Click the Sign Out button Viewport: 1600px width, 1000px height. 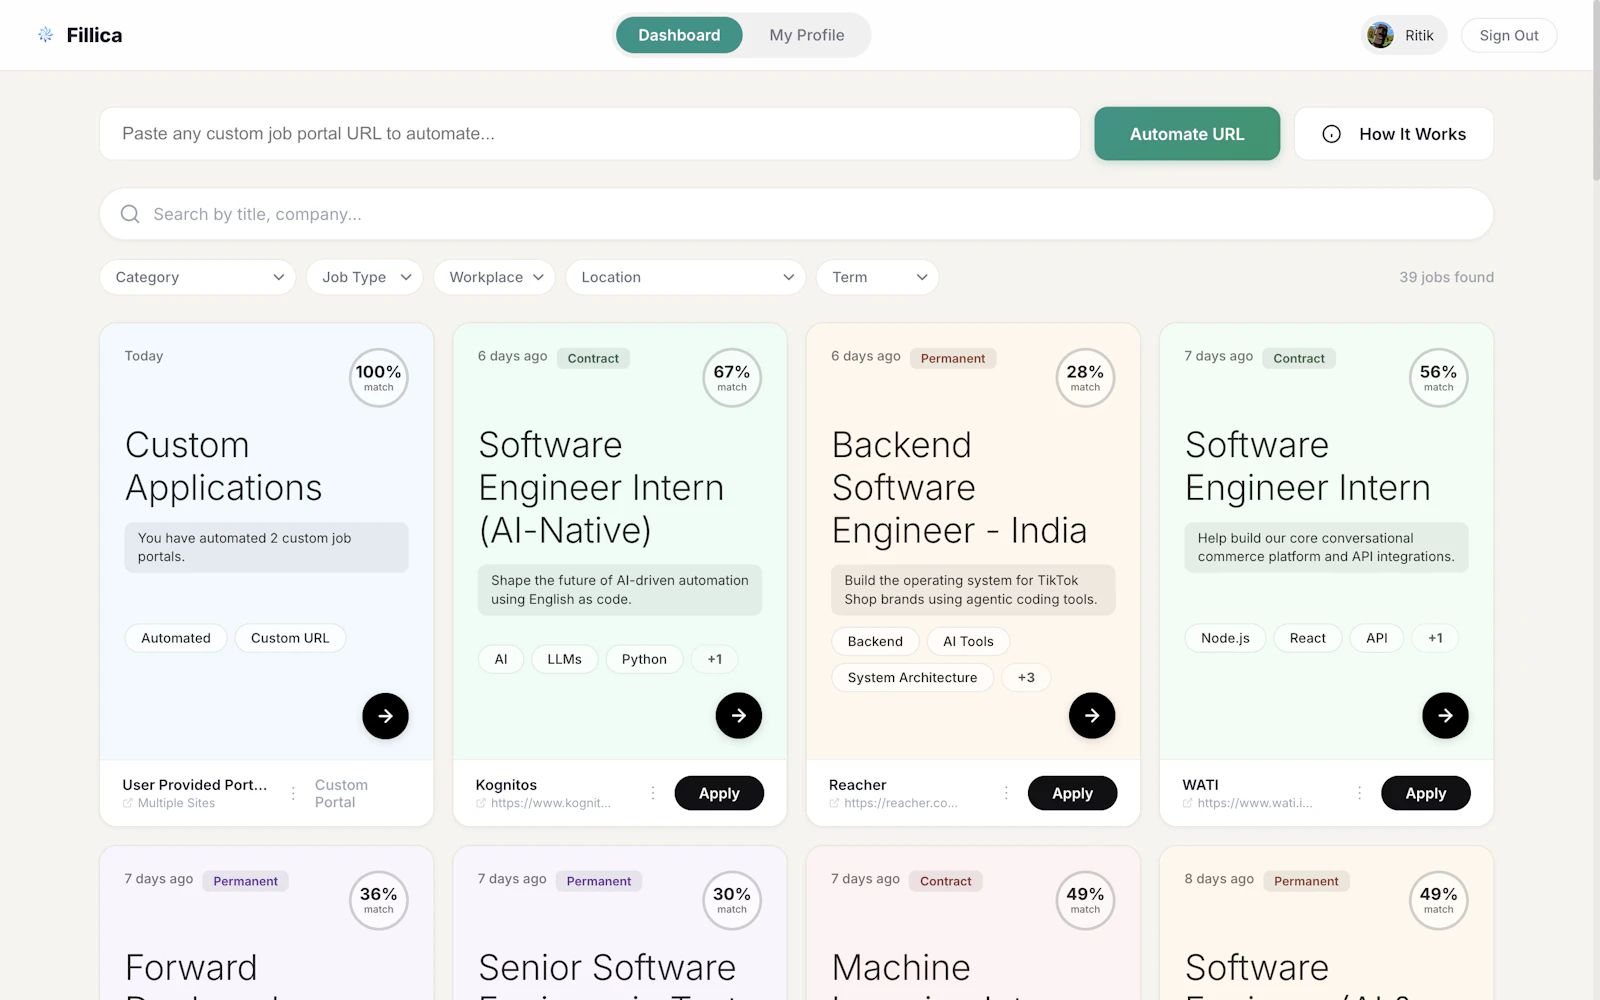1509,35
